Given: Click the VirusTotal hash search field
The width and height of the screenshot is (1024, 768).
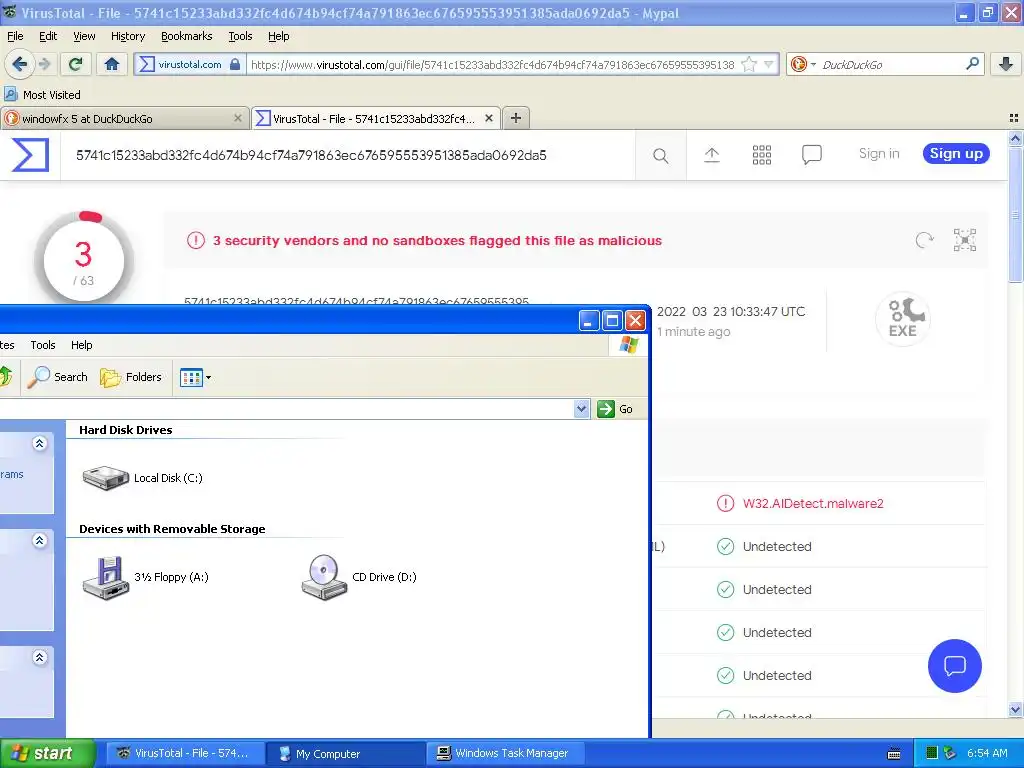Looking at the screenshot, I should click(347, 155).
